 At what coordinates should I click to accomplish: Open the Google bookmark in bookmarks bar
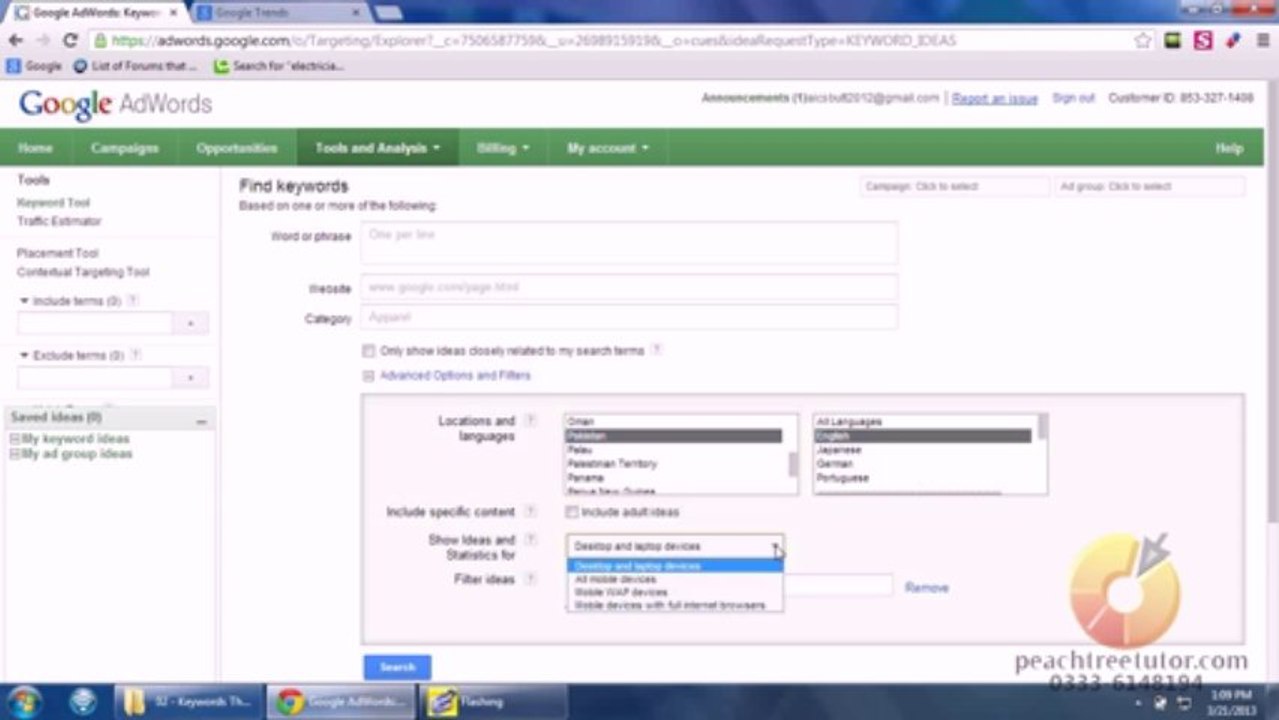[x=34, y=66]
